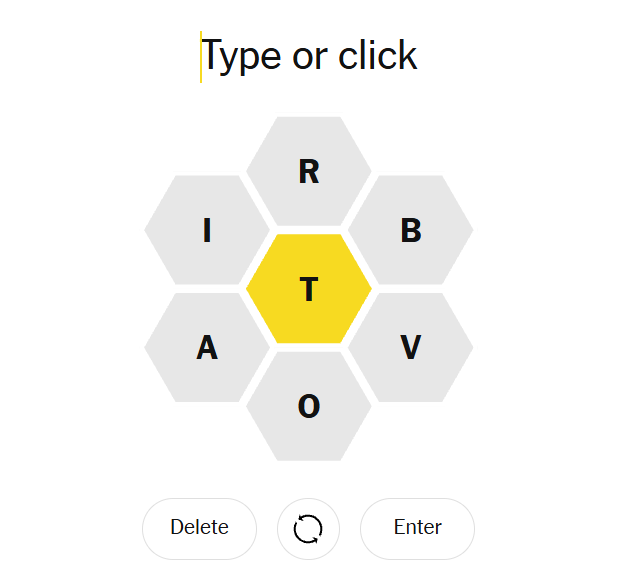Insert the upper-left gray I tile
Screen dimensions: 624x581
click(207, 230)
